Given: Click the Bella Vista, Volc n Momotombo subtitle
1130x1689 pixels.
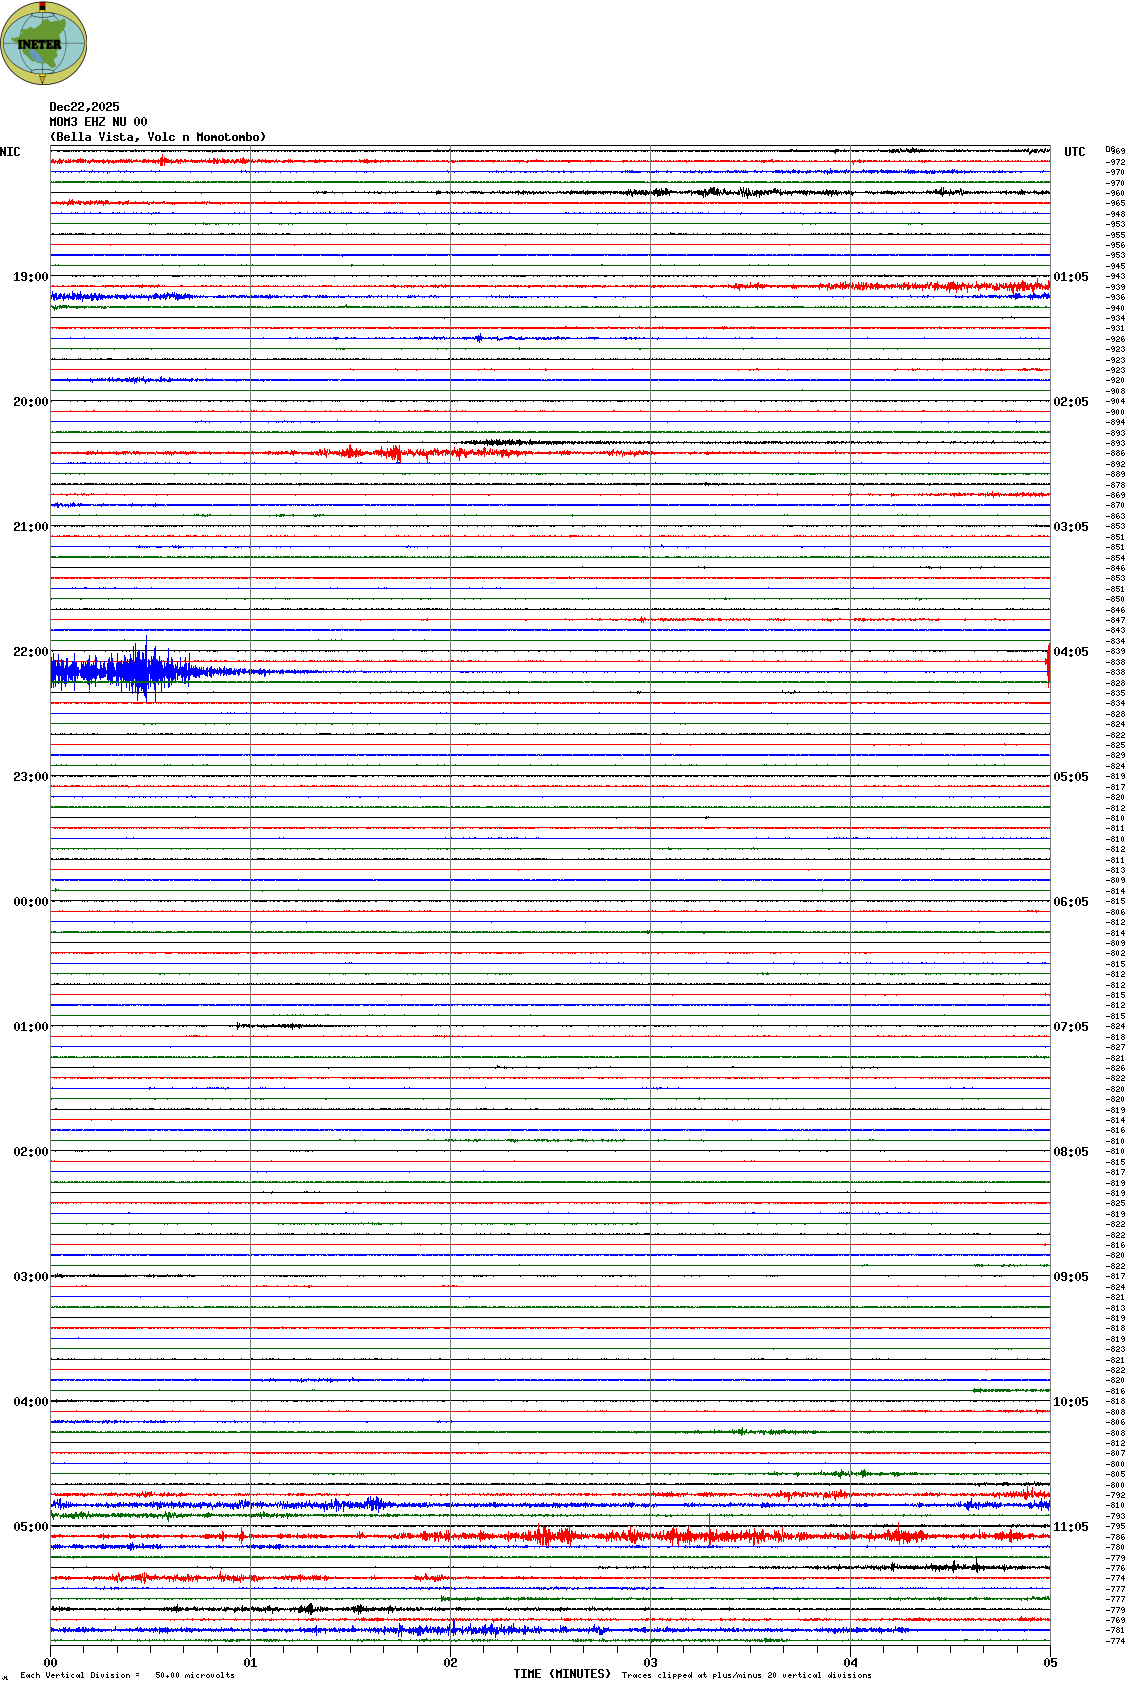Looking at the screenshot, I should pos(158,137).
